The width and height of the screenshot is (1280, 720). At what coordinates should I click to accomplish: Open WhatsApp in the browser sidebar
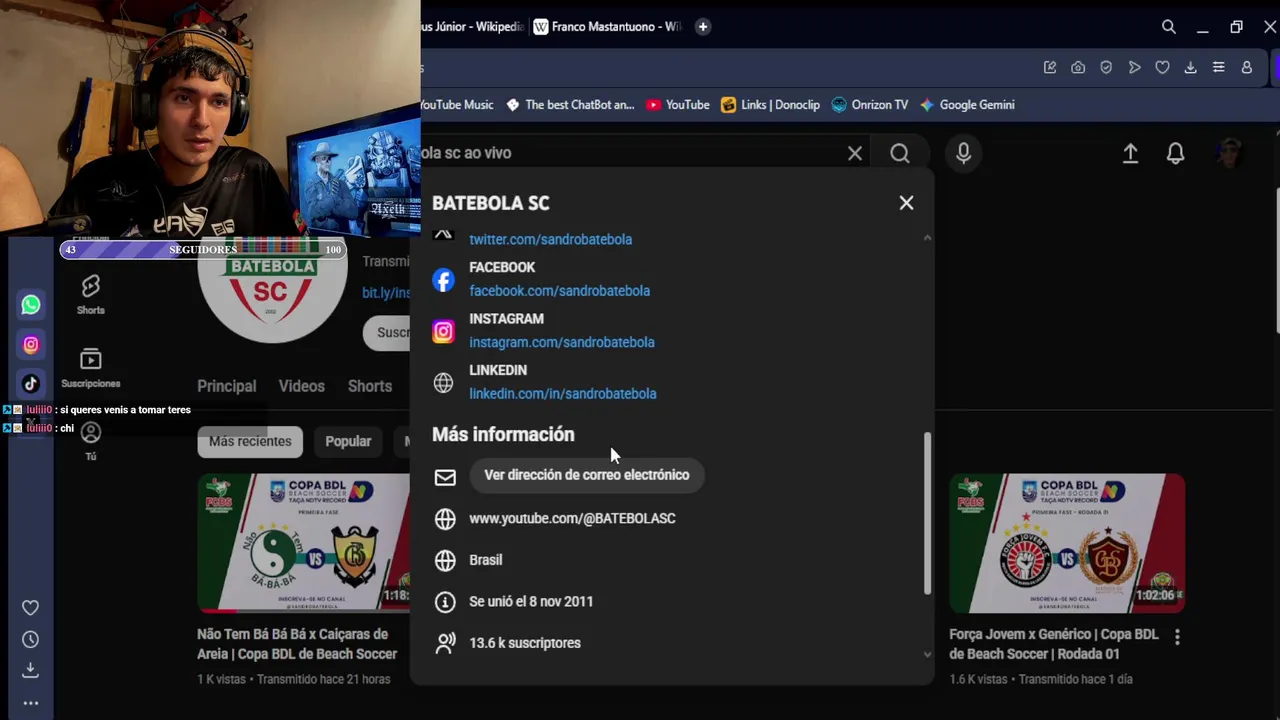(x=31, y=305)
